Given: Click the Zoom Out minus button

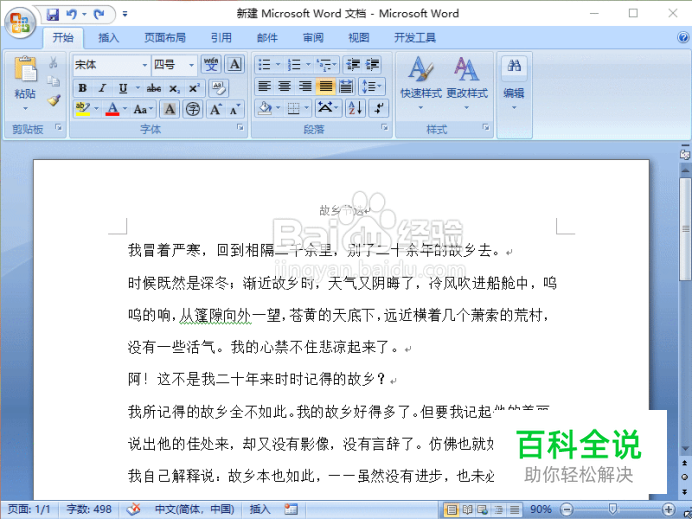Looking at the screenshot, I should click(x=568, y=510).
